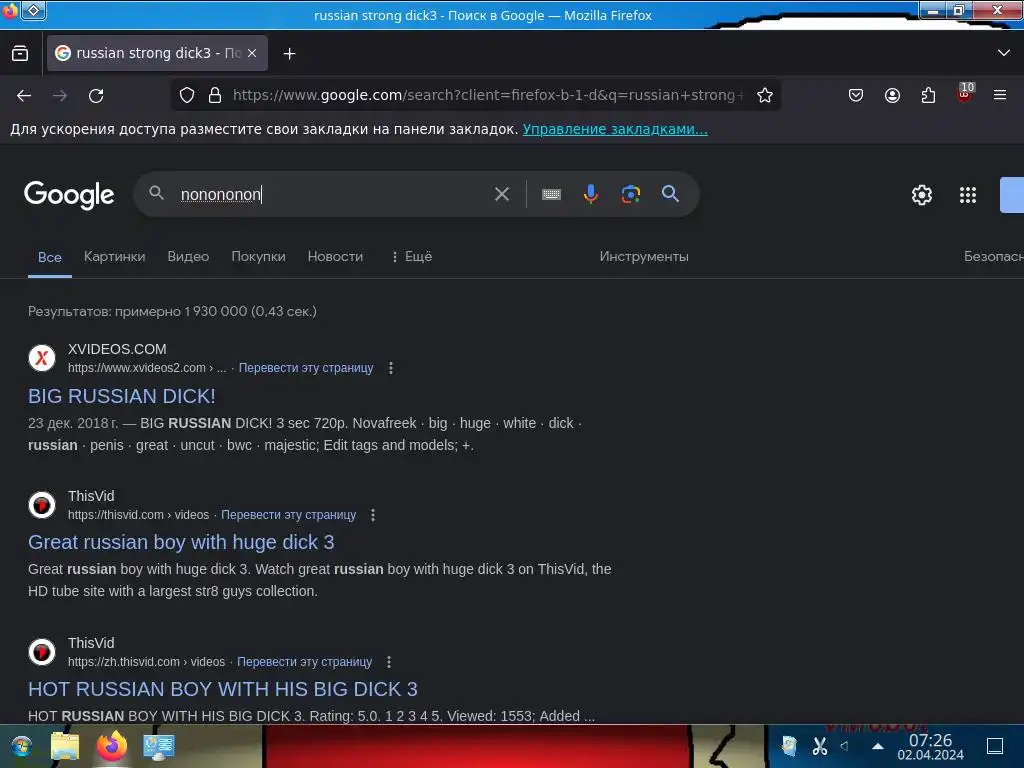Click the site security padlock icon
The width and height of the screenshot is (1024, 768).
click(x=215, y=95)
